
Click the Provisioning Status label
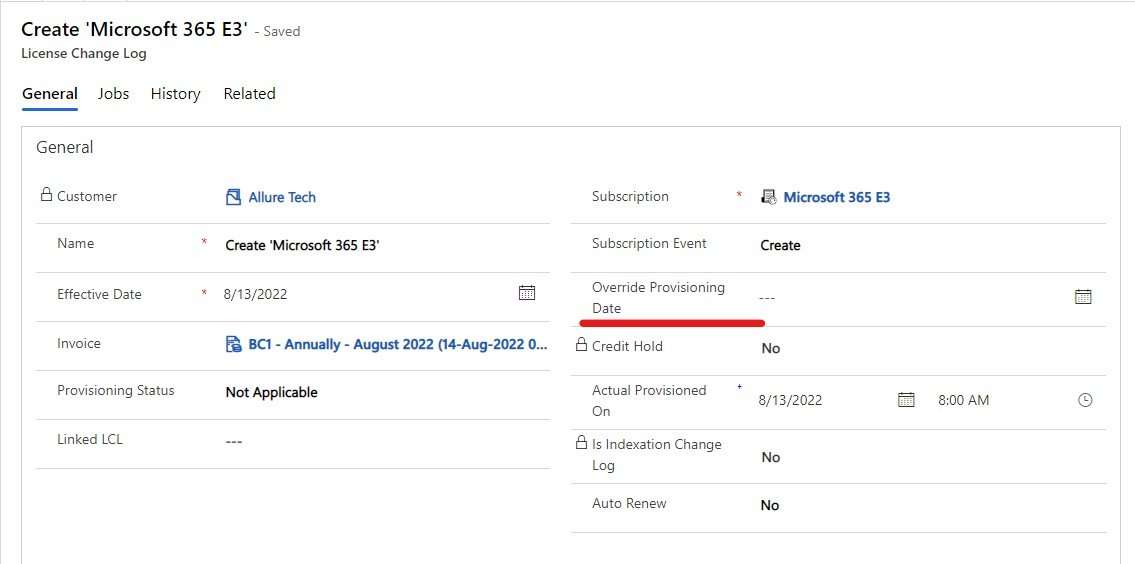click(116, 390)
